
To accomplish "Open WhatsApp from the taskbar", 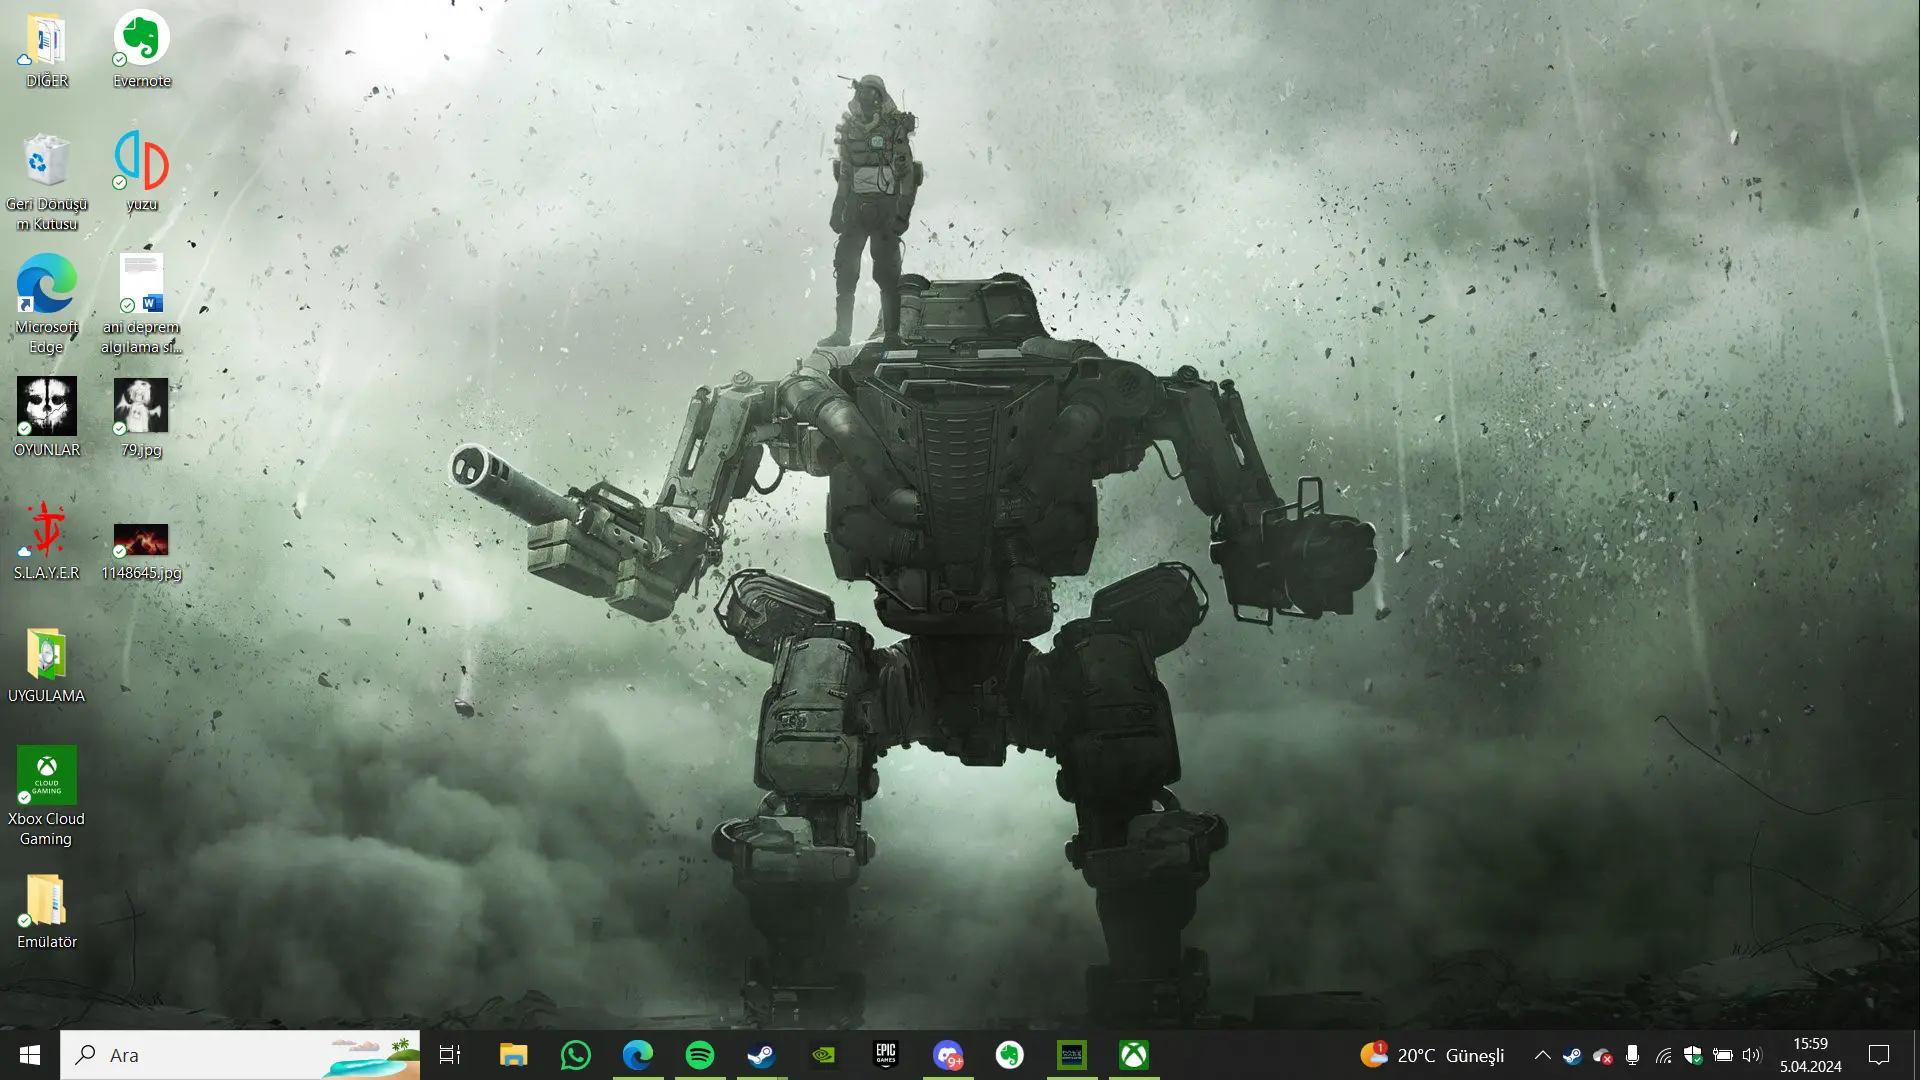I will coord(576,1055).
